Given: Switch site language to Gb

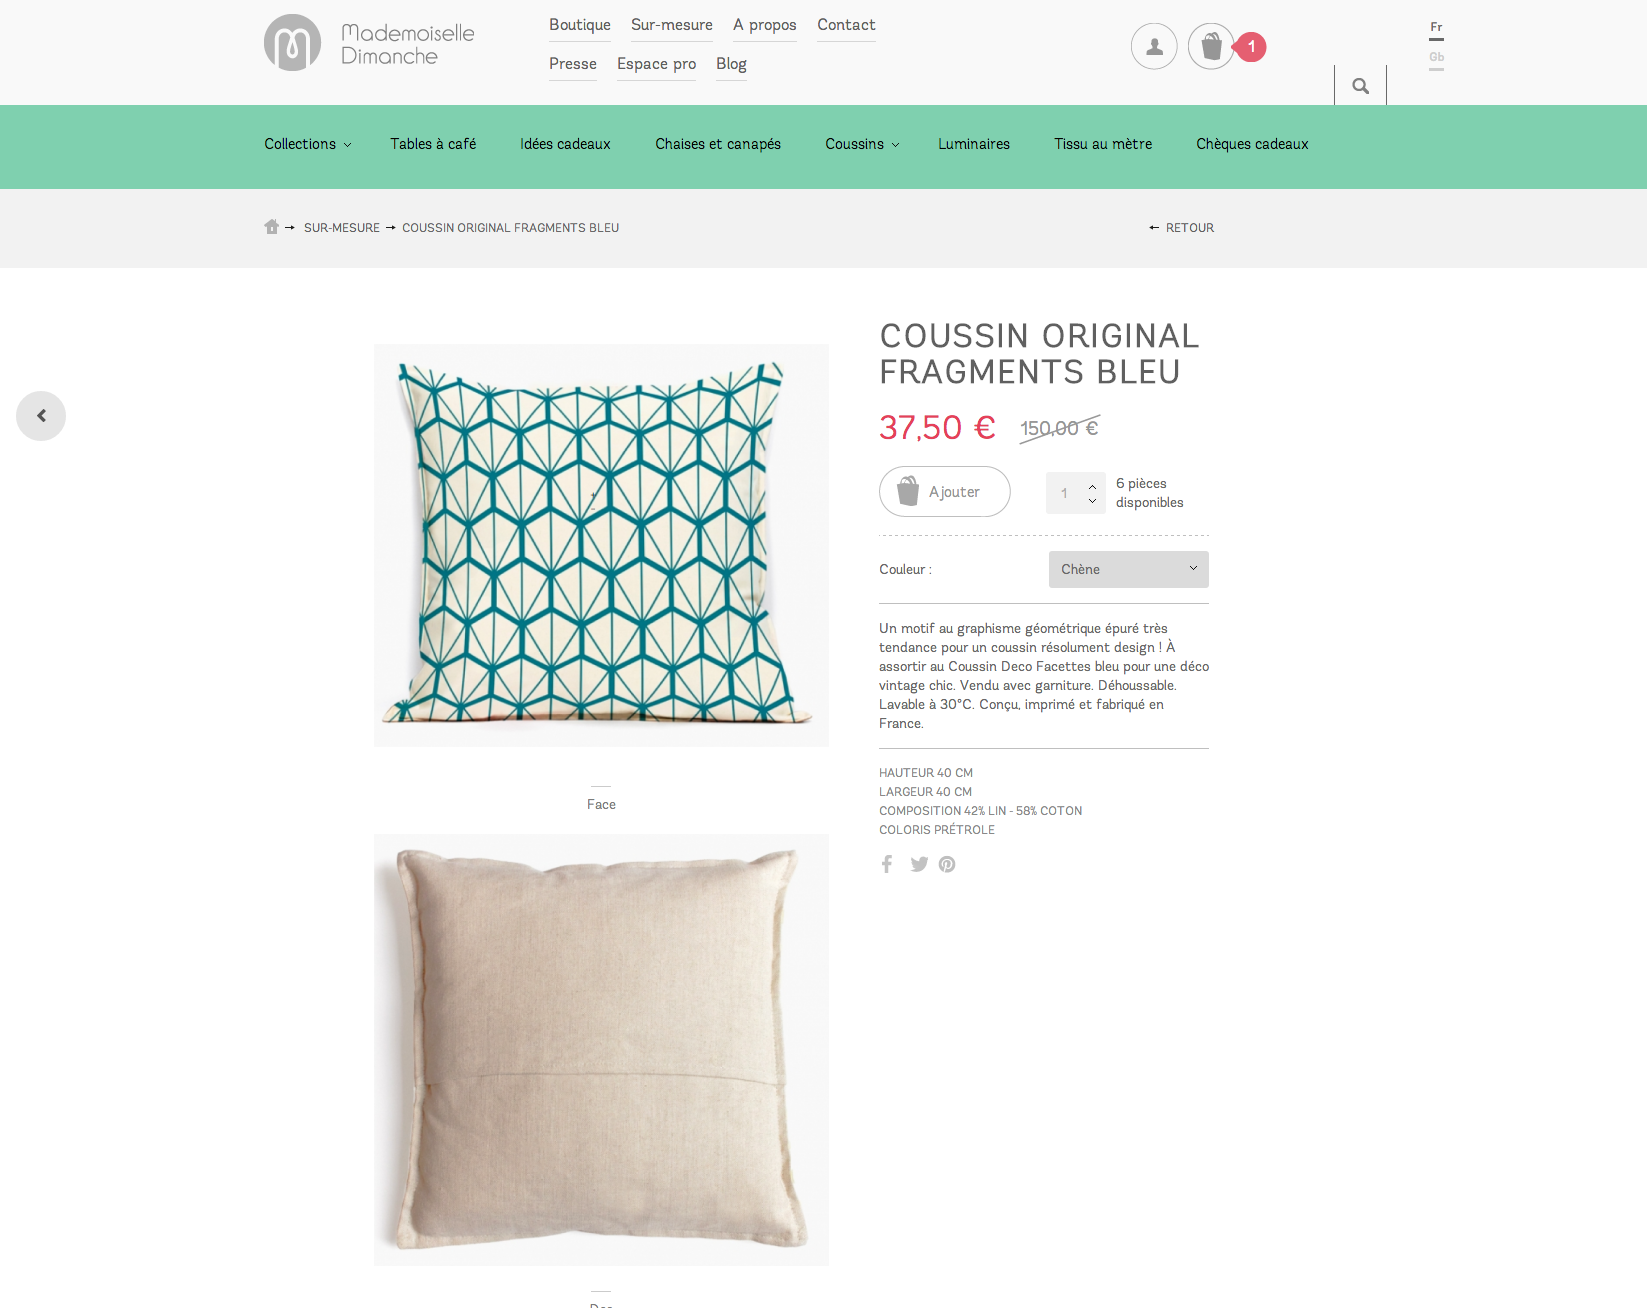Looking at the screenshot, I should [1436, 58].
